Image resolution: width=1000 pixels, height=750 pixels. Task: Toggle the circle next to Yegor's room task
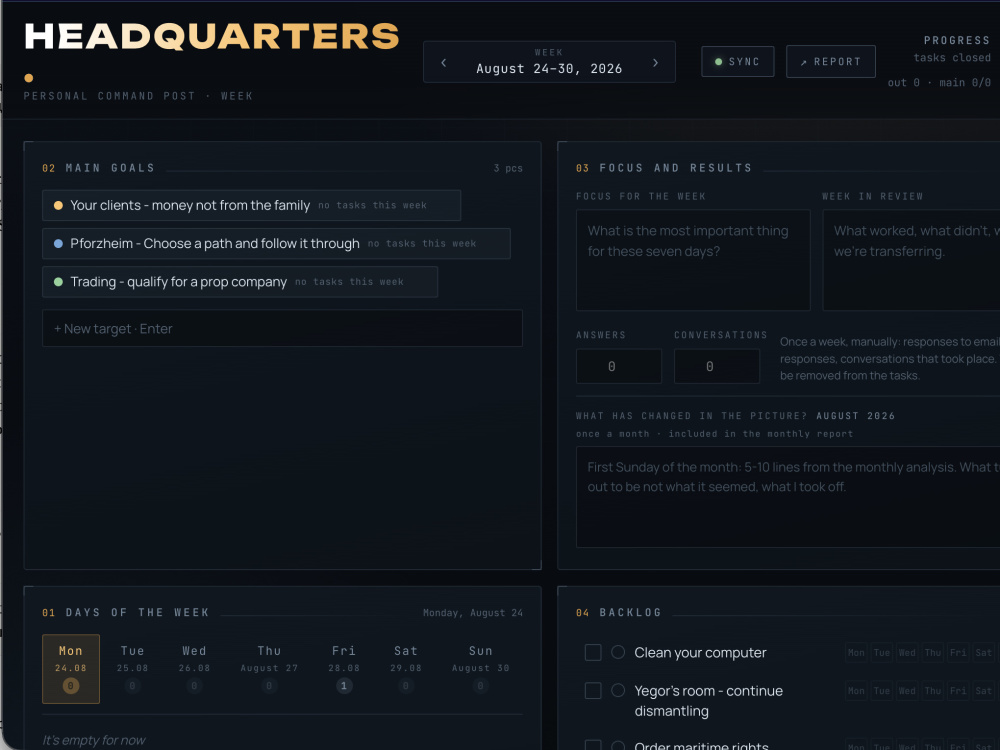[618, 690]
